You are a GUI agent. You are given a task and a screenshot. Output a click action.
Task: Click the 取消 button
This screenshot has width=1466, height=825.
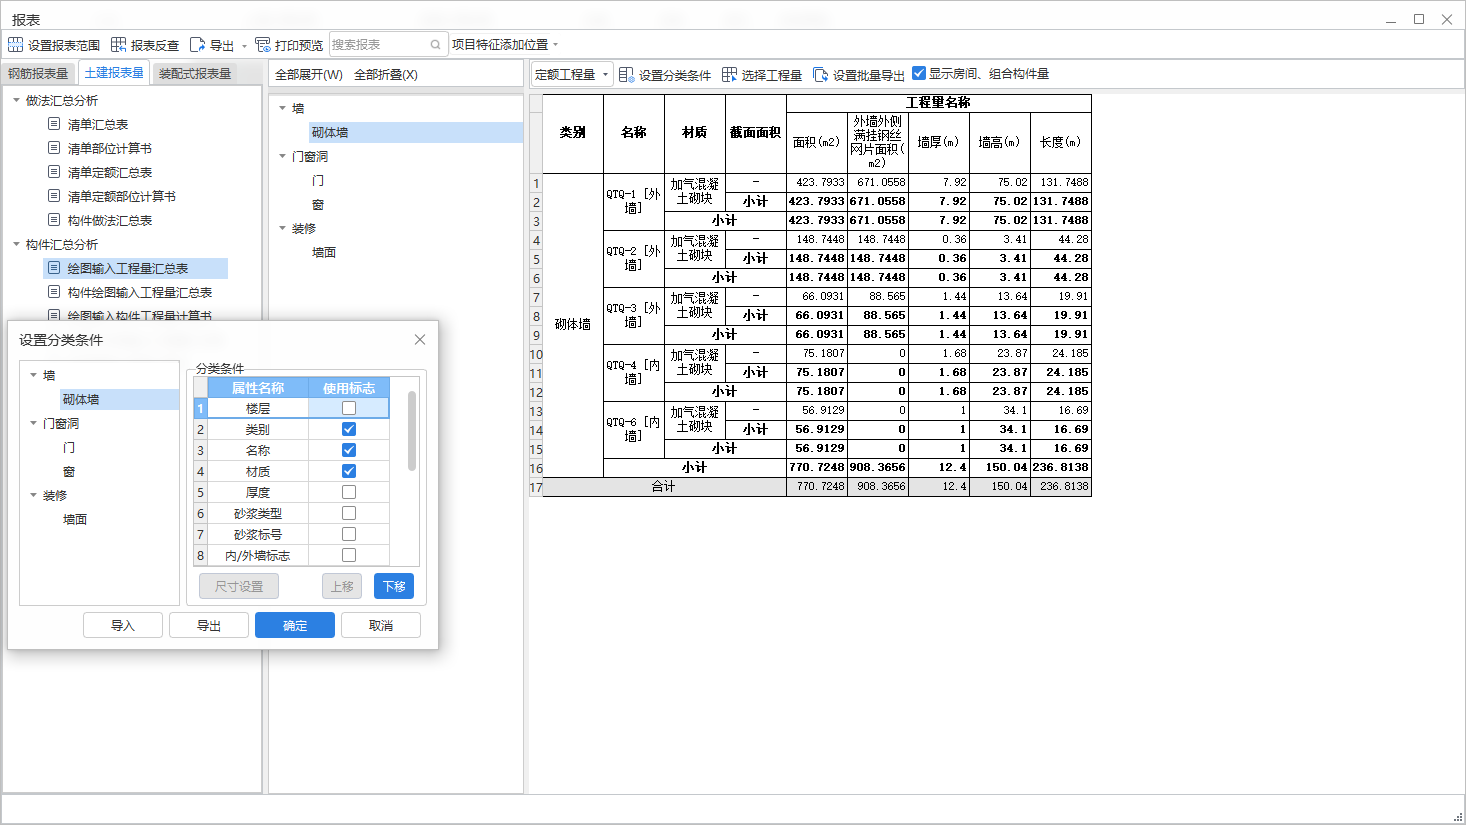tap(381, 625)
